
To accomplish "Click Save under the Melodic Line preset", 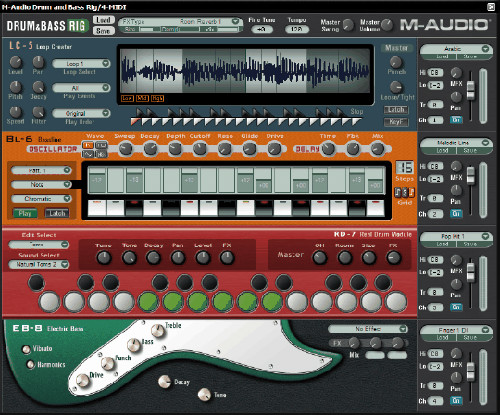I will point(470,151).
